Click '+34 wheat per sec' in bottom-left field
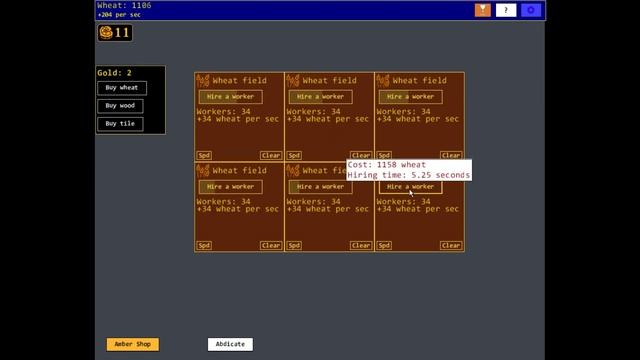The image size is (640, 360). pyautogui.click(x=238, y=209)
